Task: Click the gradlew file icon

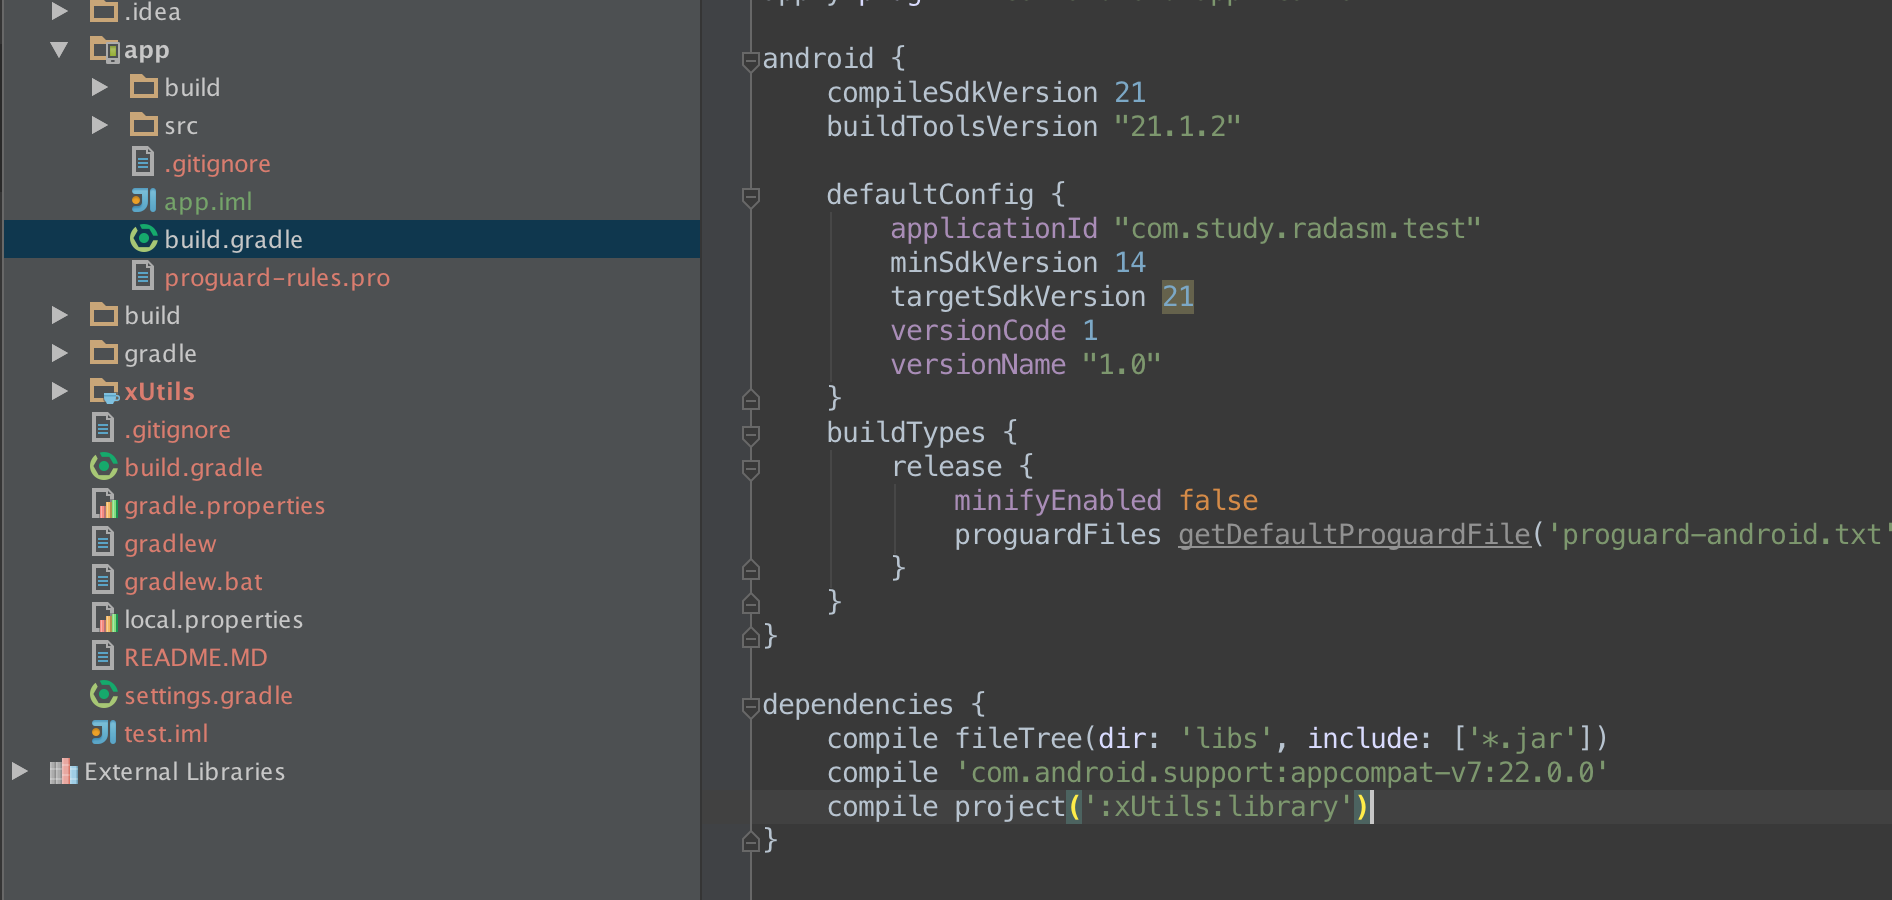Action: pos(103,542)
